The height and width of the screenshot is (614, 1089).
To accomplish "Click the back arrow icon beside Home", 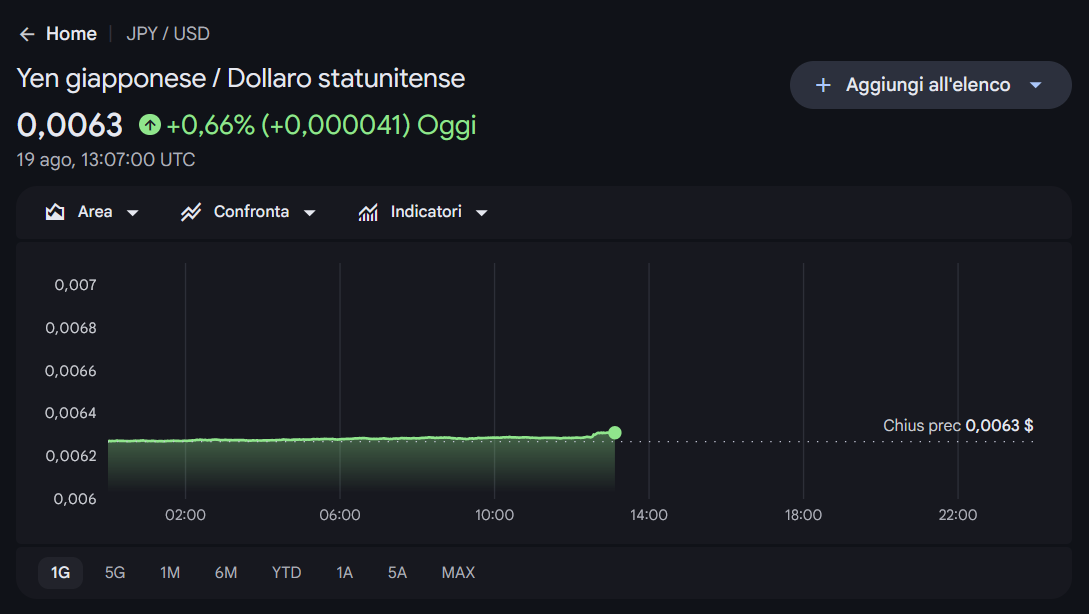I will click(27, 34).
